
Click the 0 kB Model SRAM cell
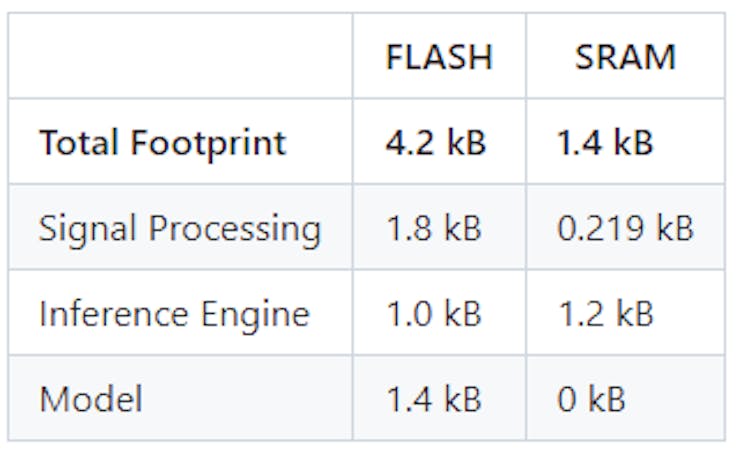[x=591, y=399]
